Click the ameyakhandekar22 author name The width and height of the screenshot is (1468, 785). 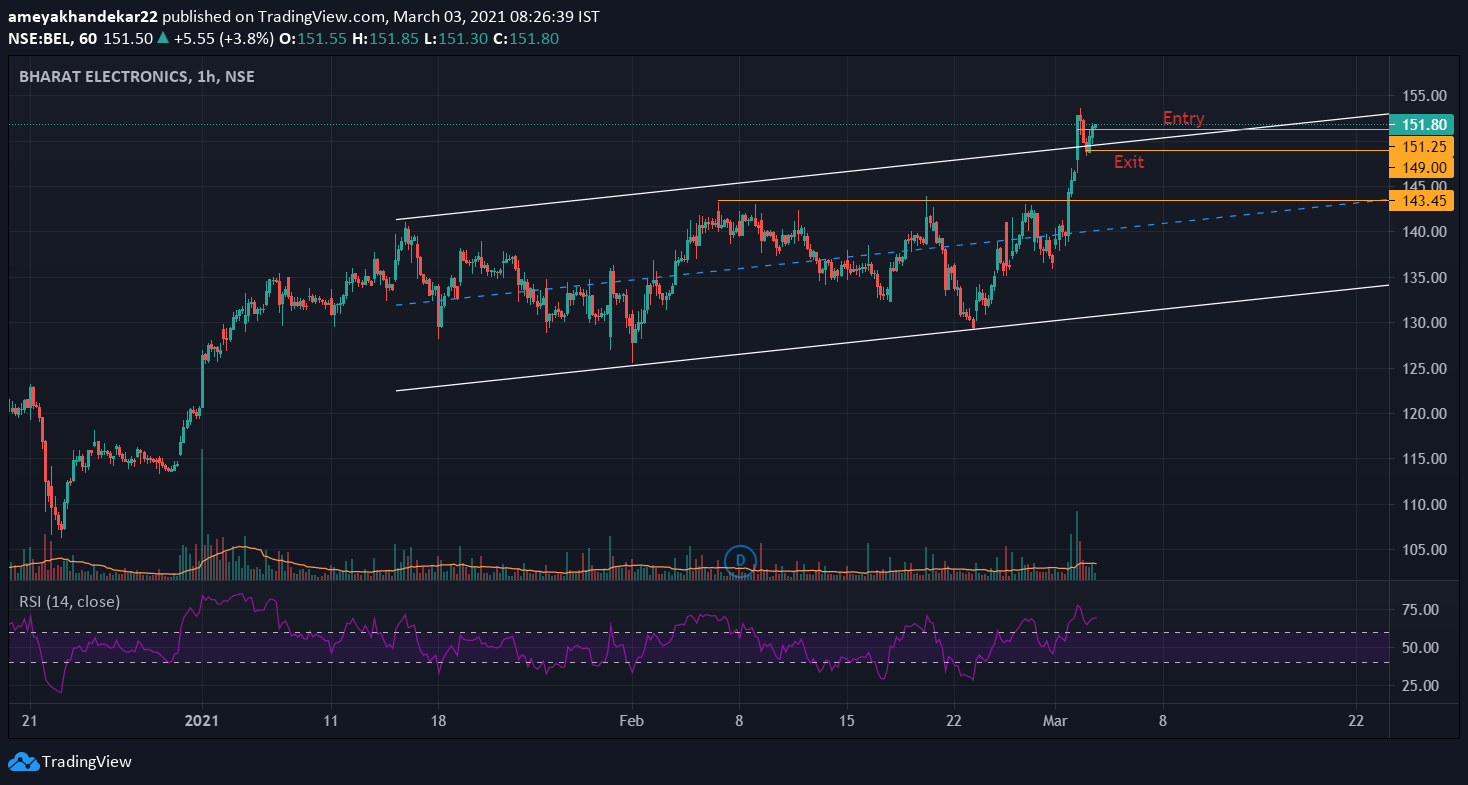pos(83,17)
